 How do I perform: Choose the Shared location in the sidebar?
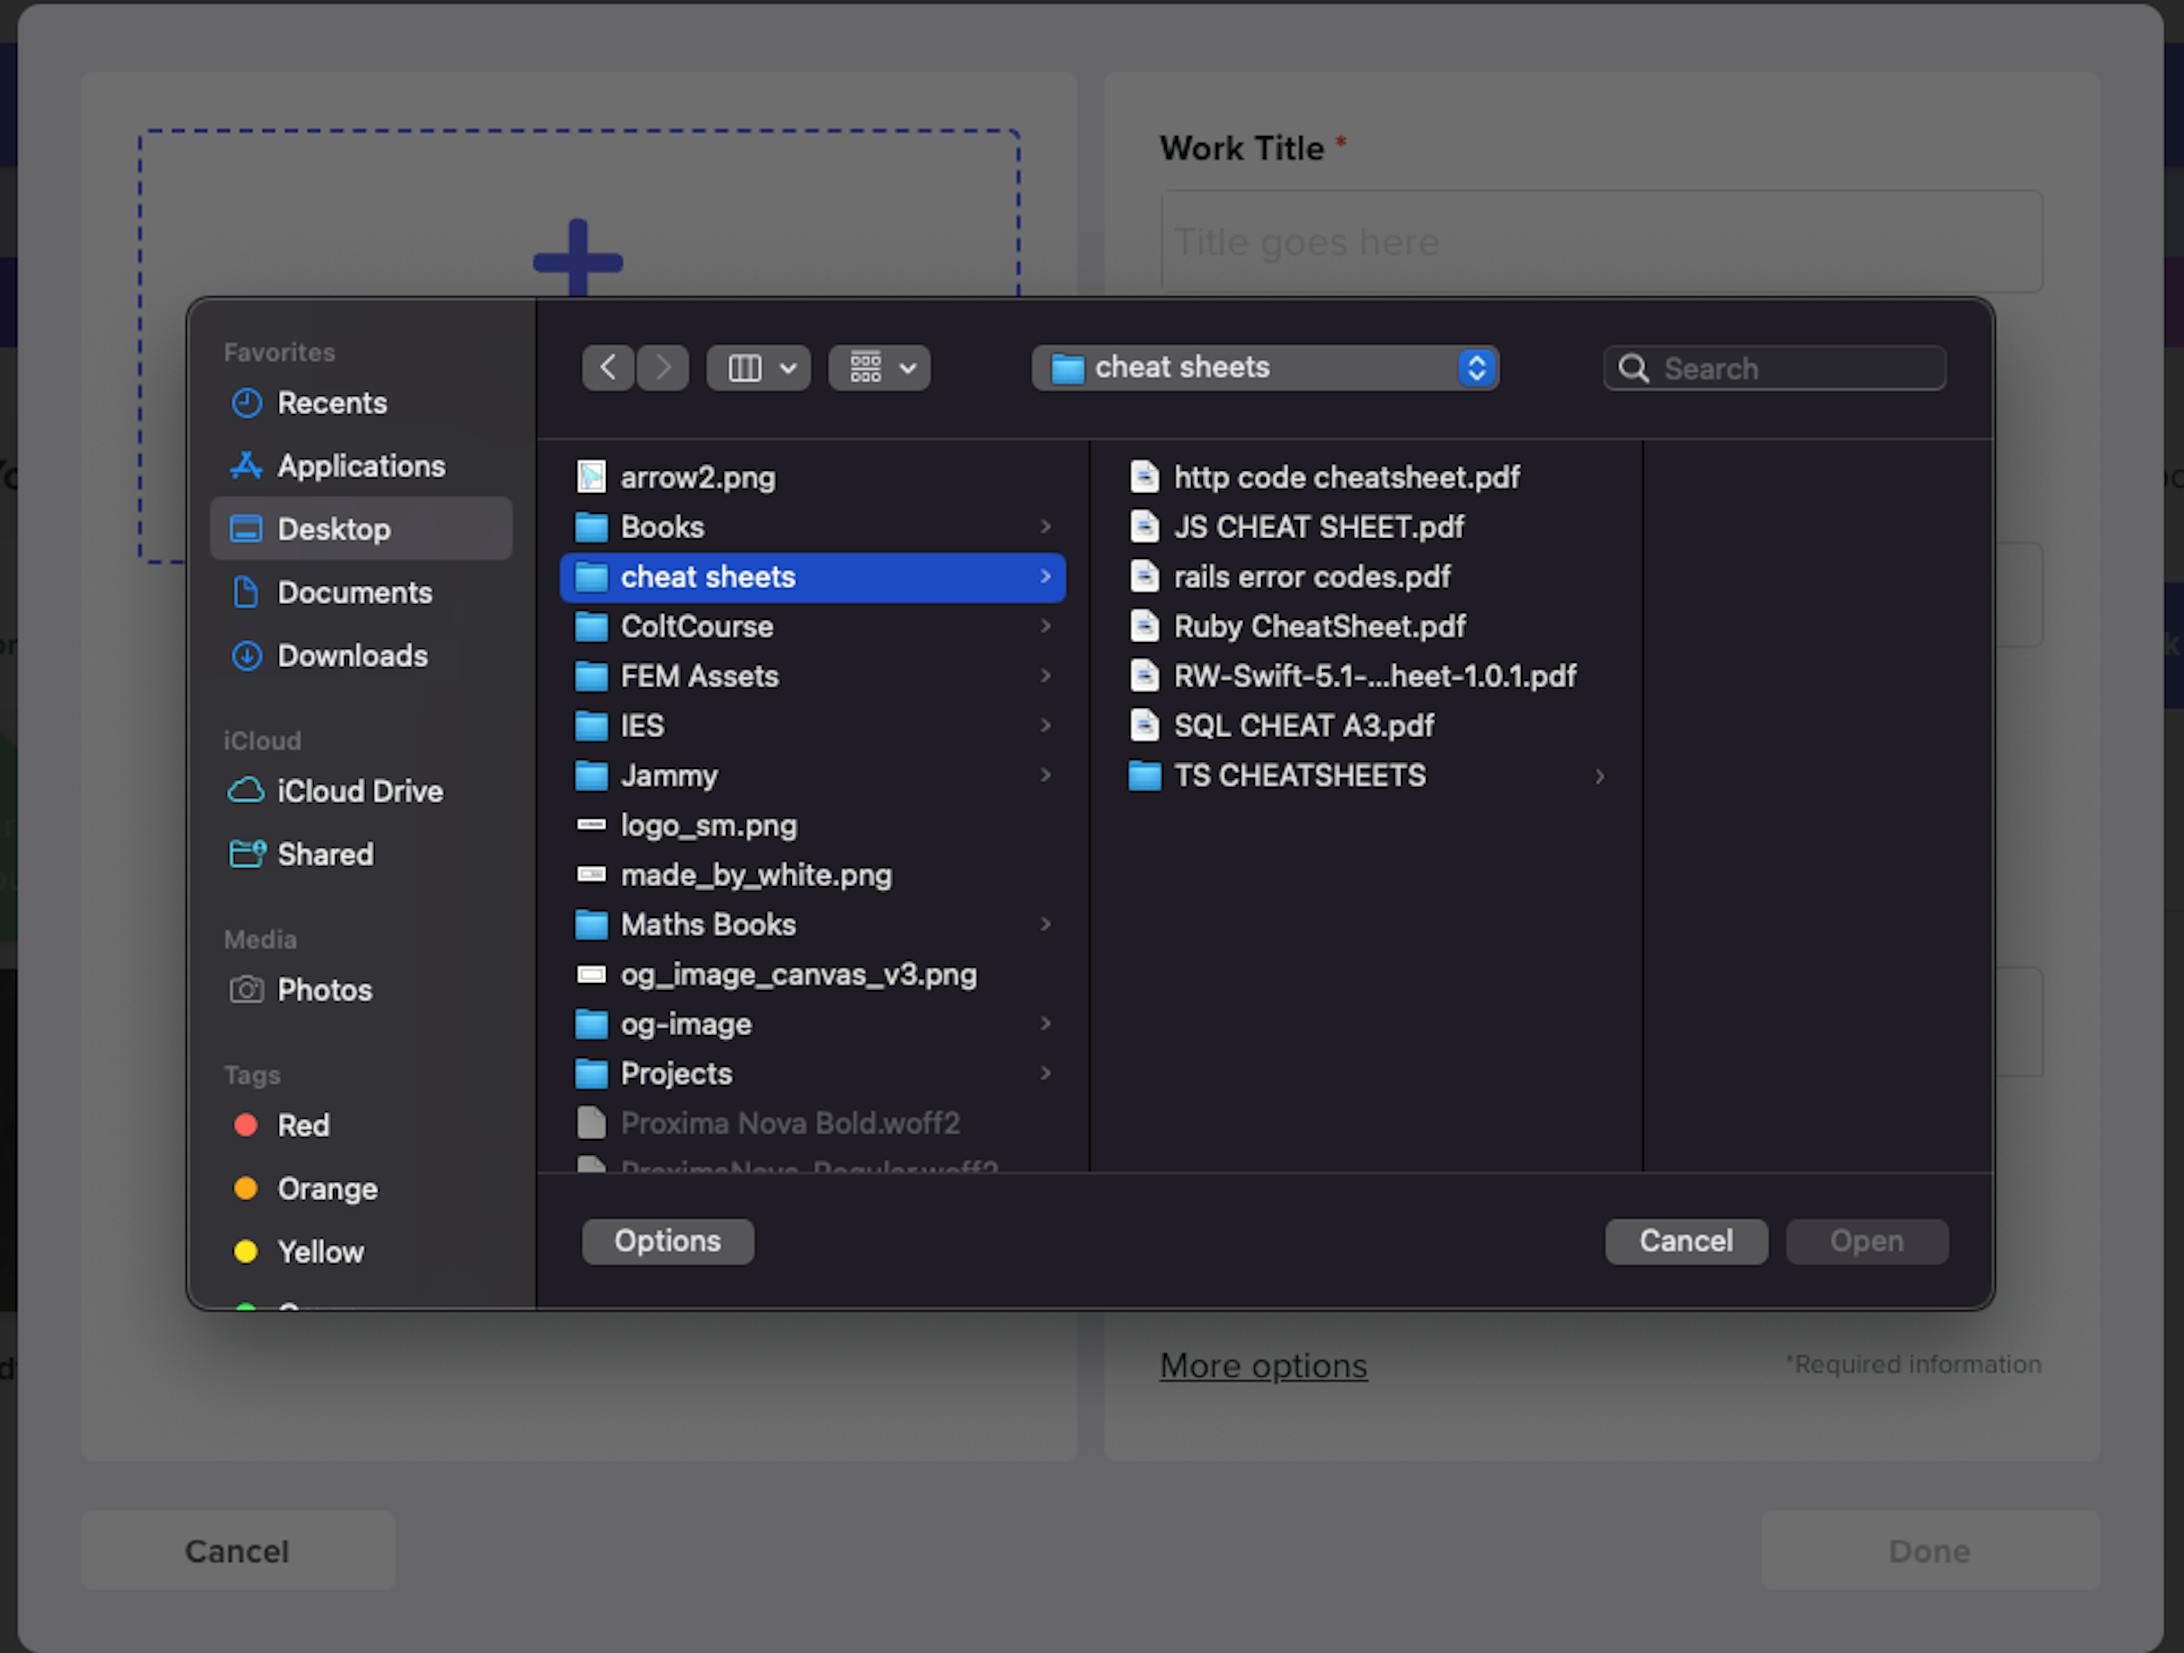pos(324,854)
